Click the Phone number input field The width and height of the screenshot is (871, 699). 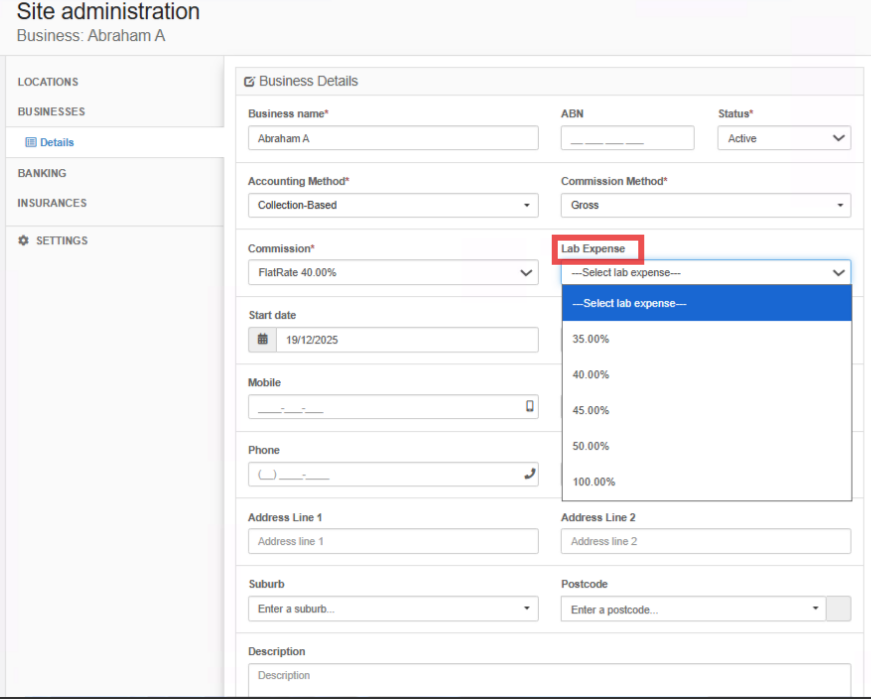coord(393,474)
